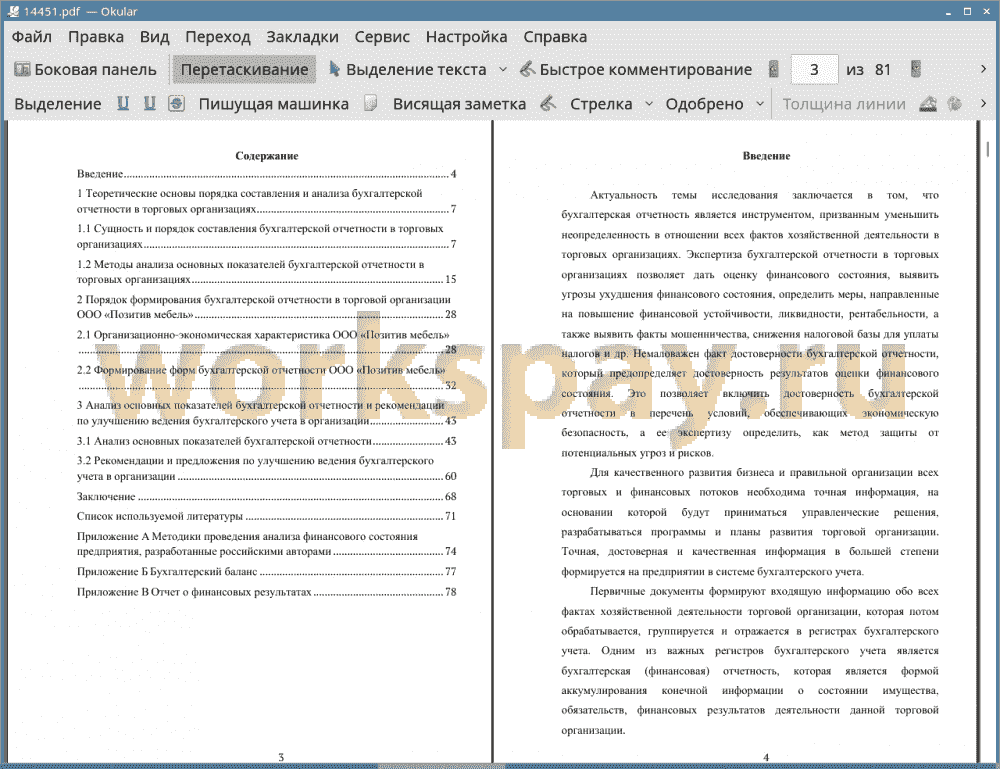Open the Файл menu
The width and height of the screenshot is (1000, 769).
32,37
